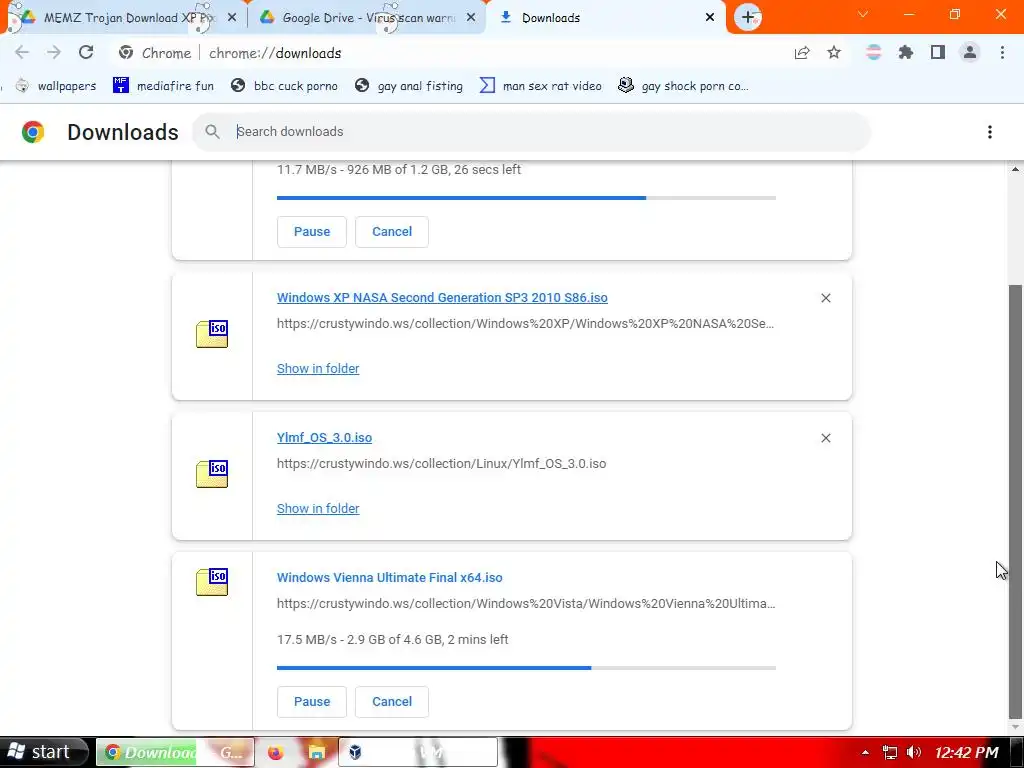Close the Google Drive tab
1024x768 pixels.
(471, 18)
